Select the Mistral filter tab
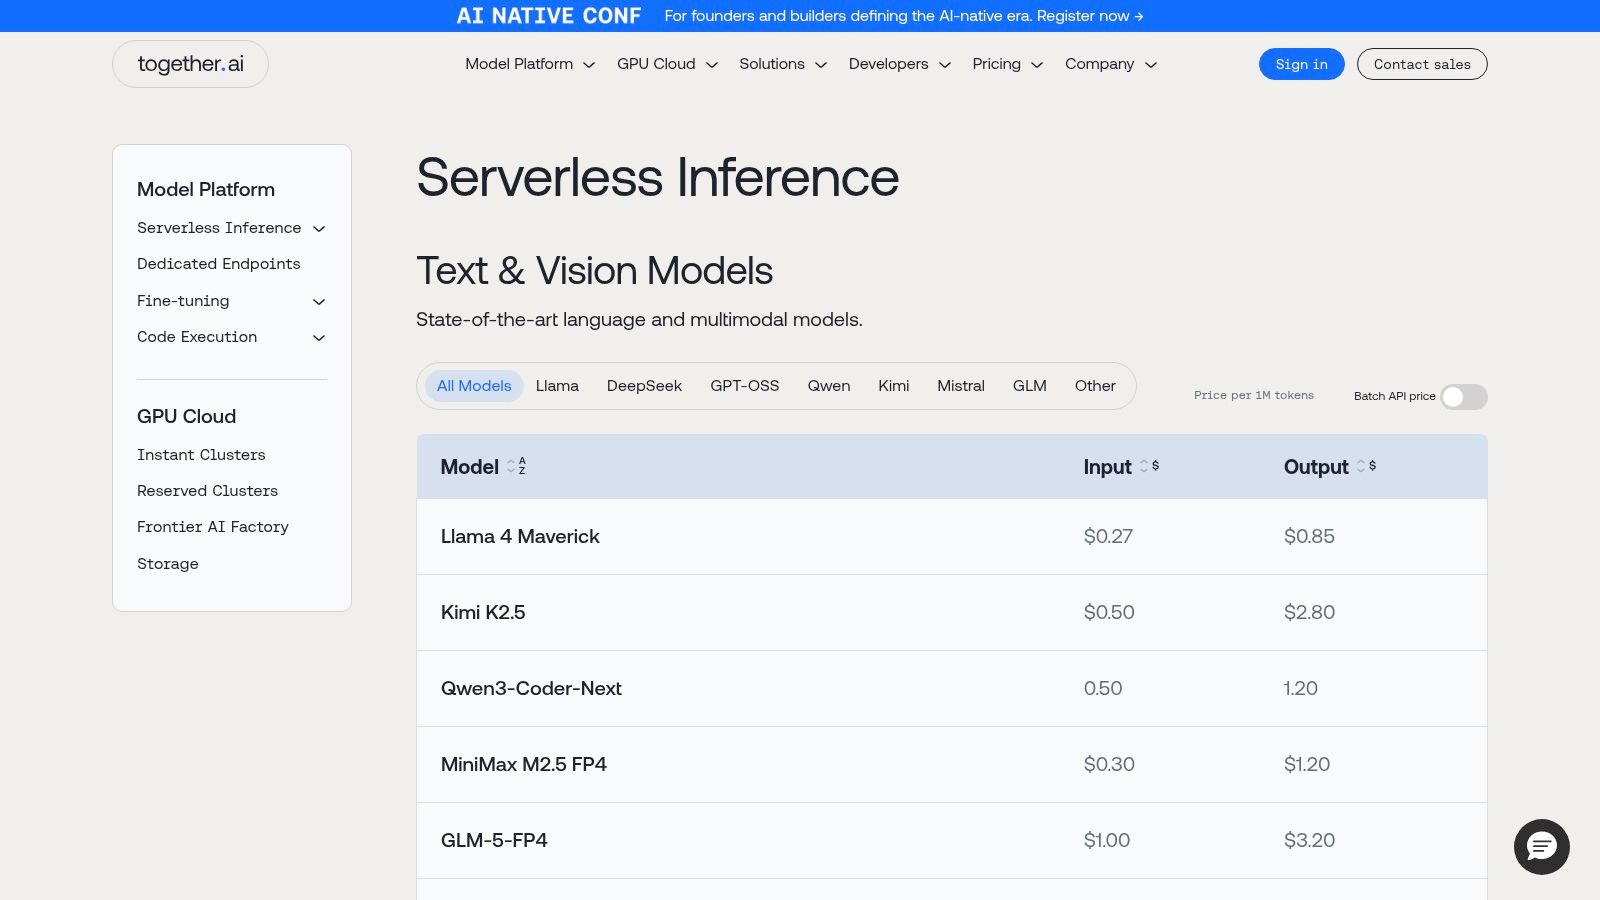This screenshot has width=1600, height=900. pos(960,386)
